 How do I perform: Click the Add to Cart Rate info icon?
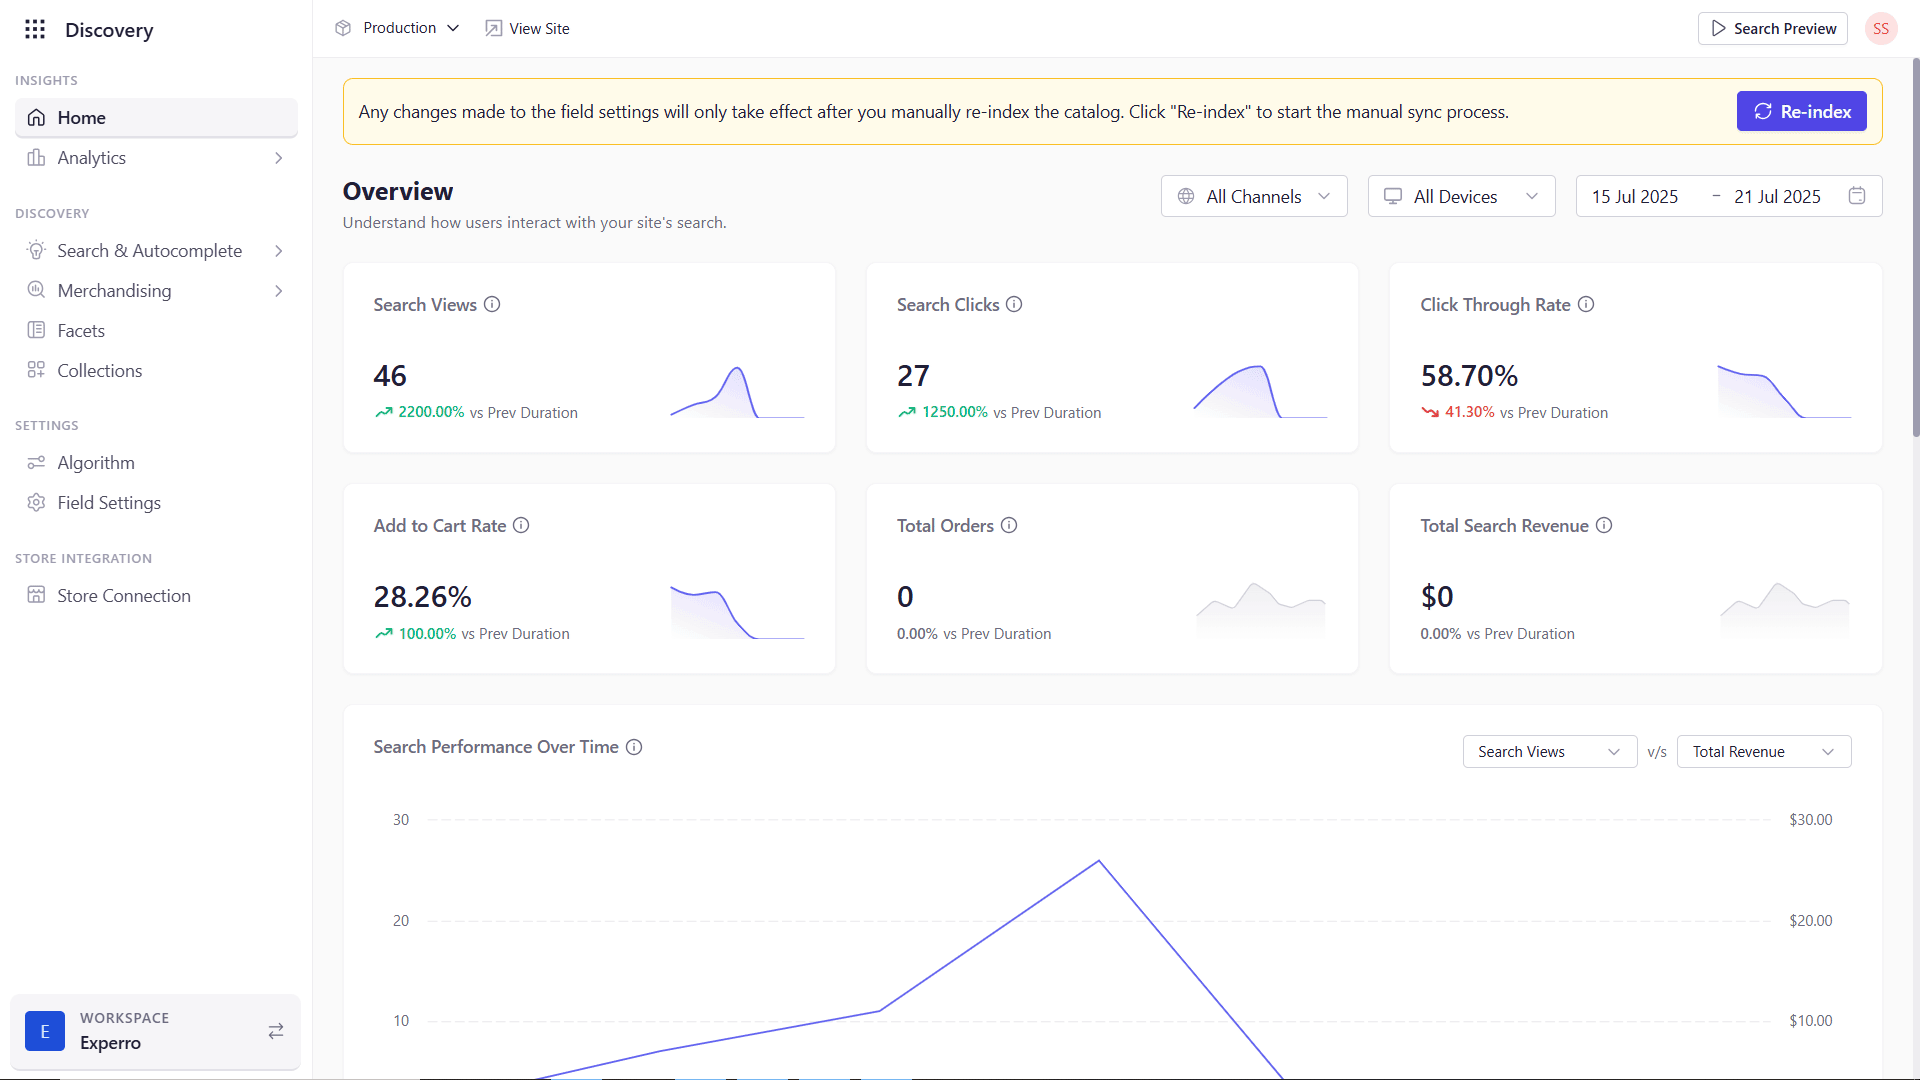521,525
